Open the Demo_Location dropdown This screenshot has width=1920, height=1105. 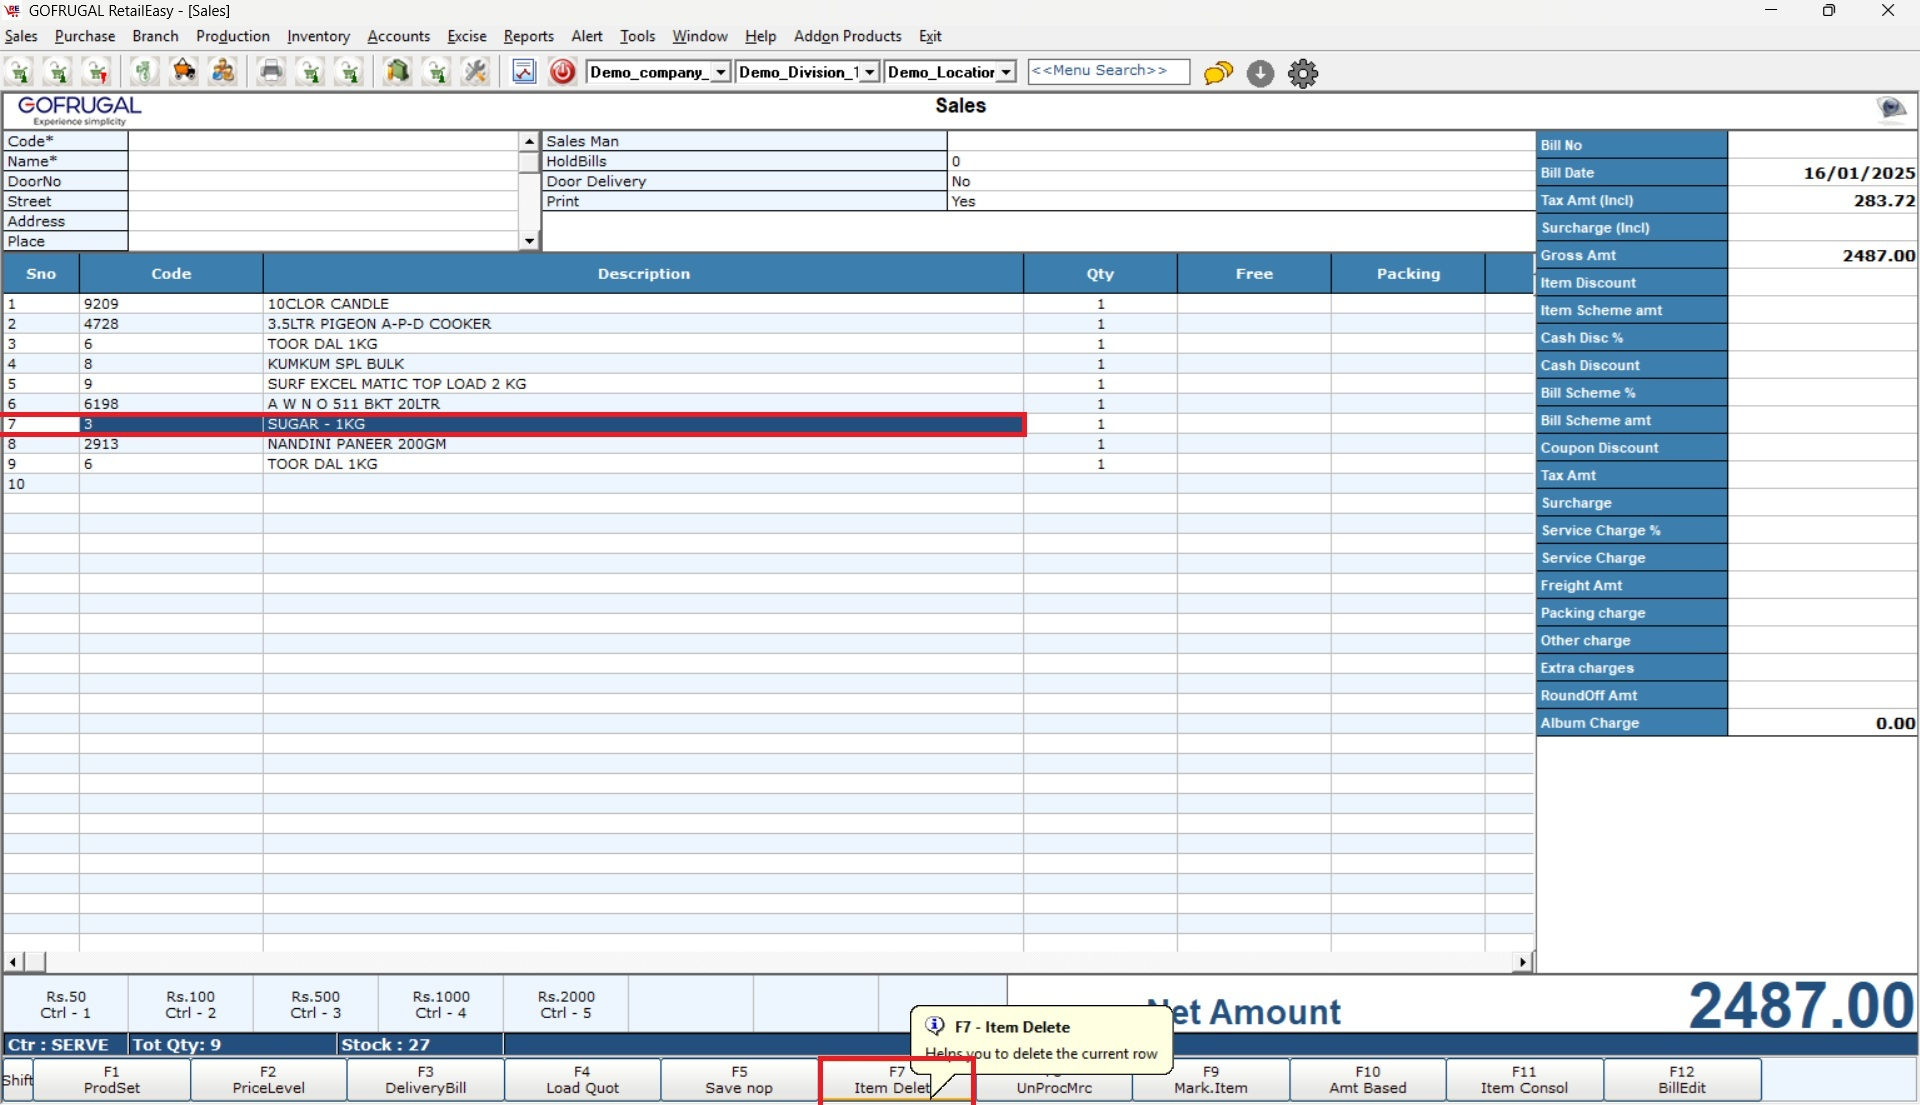click(1006, 72)
